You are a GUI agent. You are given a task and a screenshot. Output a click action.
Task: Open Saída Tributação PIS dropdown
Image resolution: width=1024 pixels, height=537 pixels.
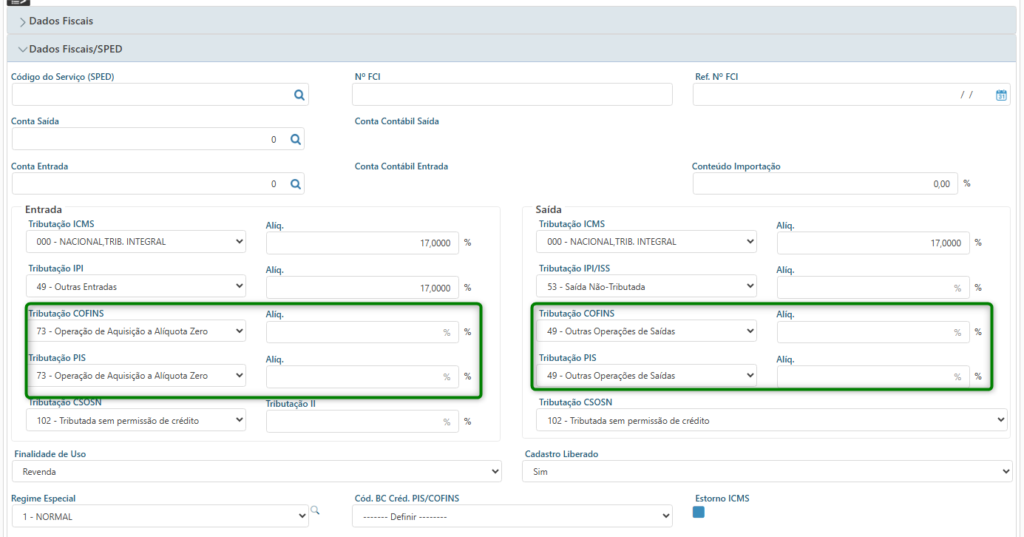tap(647, 376)
